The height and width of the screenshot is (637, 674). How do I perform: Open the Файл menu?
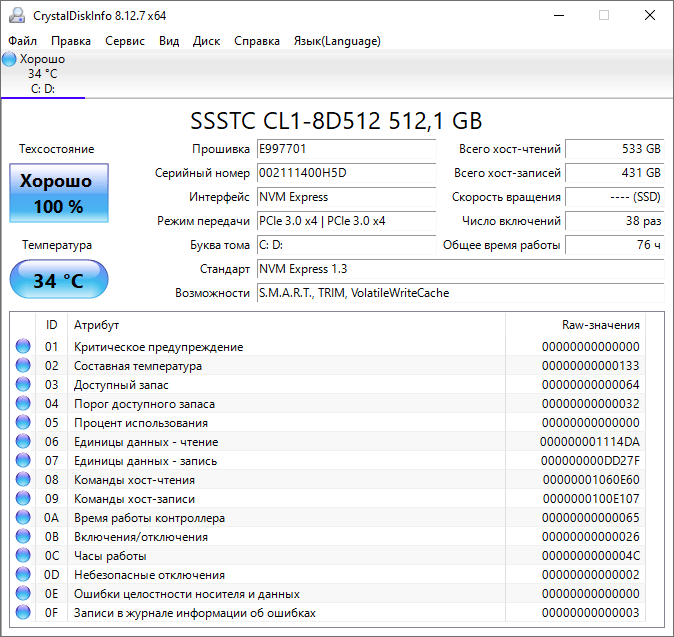[22, 41]
